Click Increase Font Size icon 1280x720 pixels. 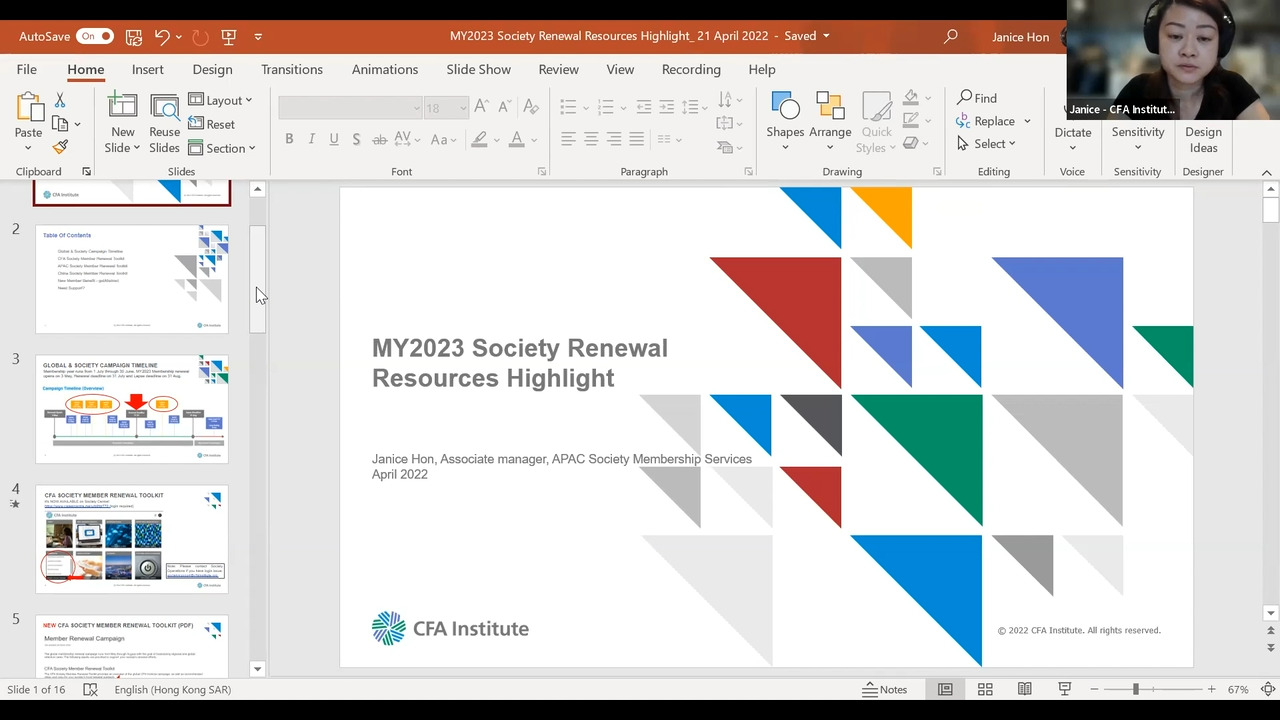(482, 106)
